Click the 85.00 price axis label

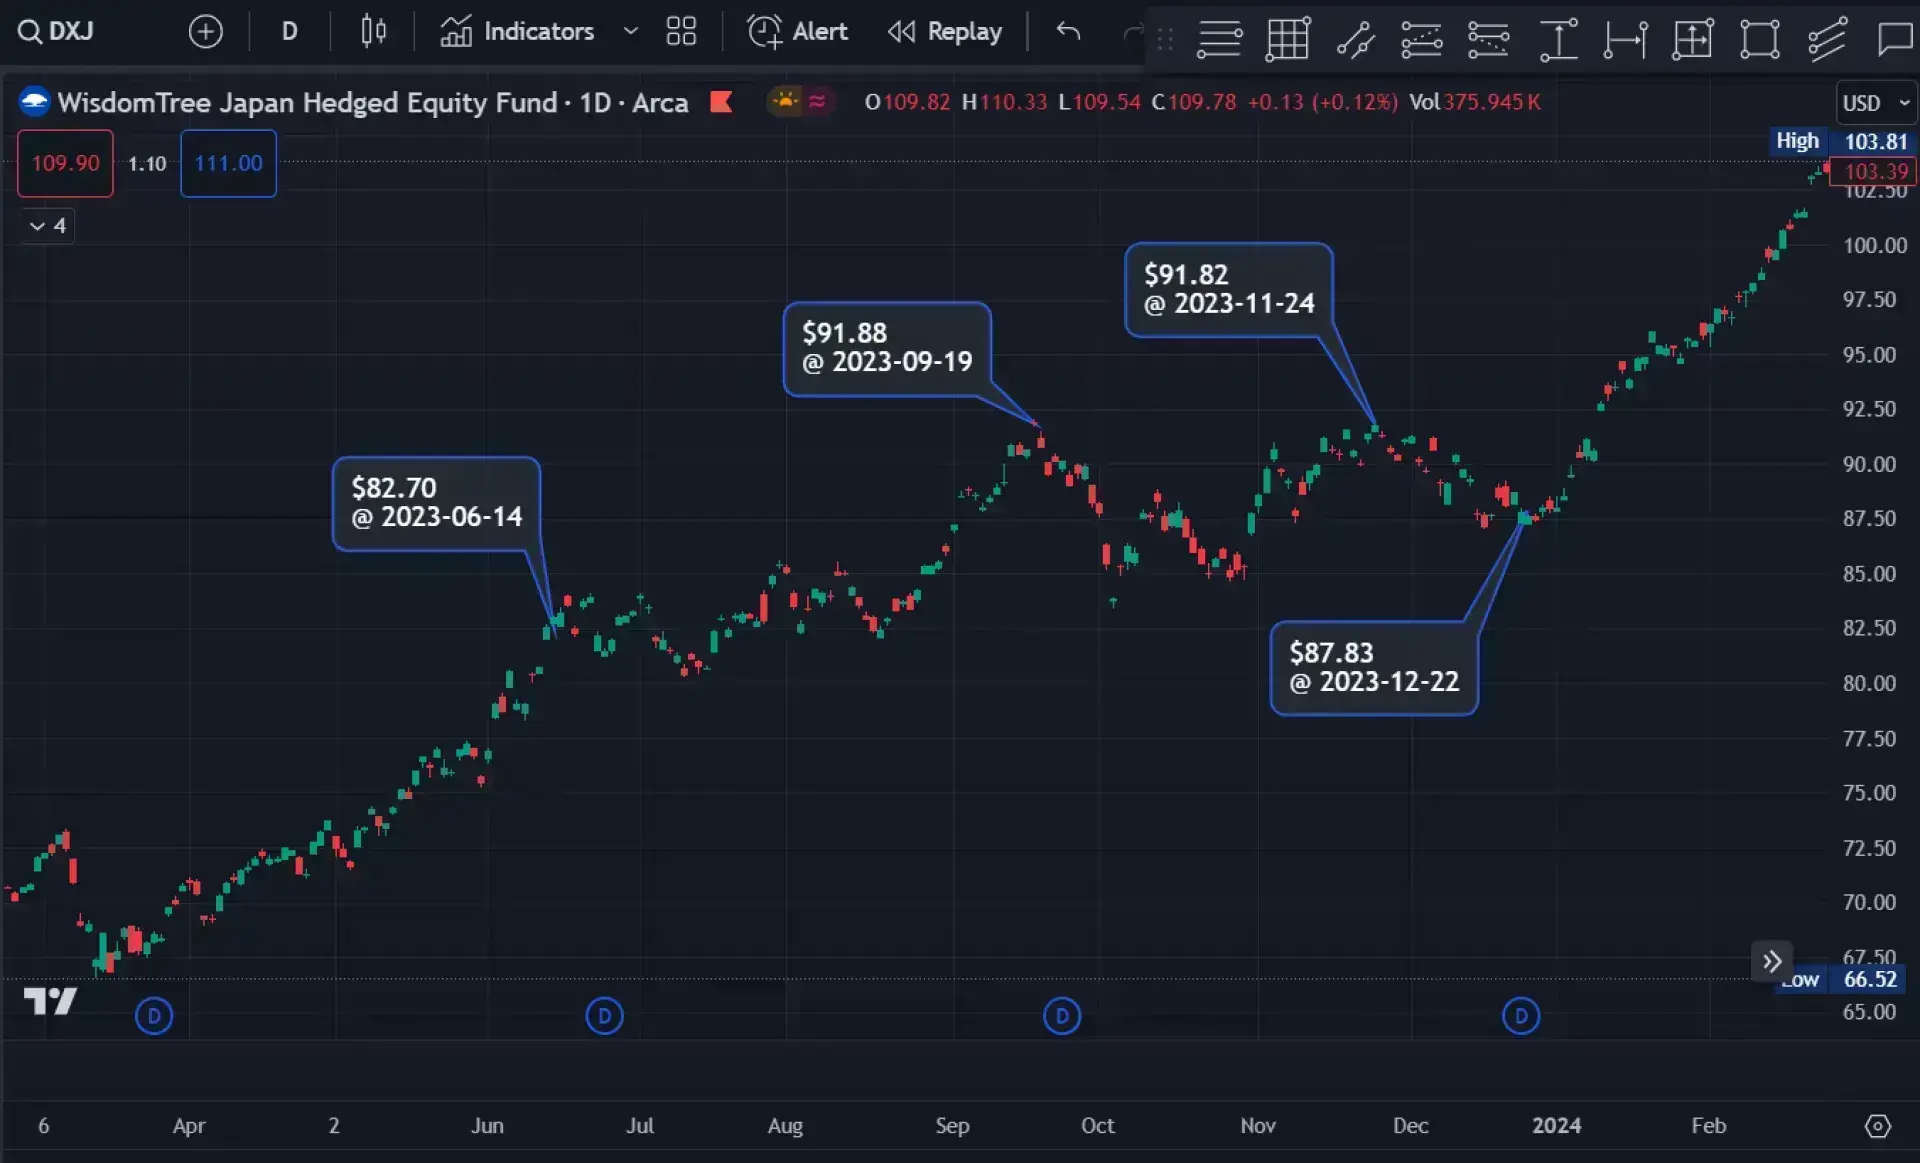pyautogui.click(x=1869, y=574)
